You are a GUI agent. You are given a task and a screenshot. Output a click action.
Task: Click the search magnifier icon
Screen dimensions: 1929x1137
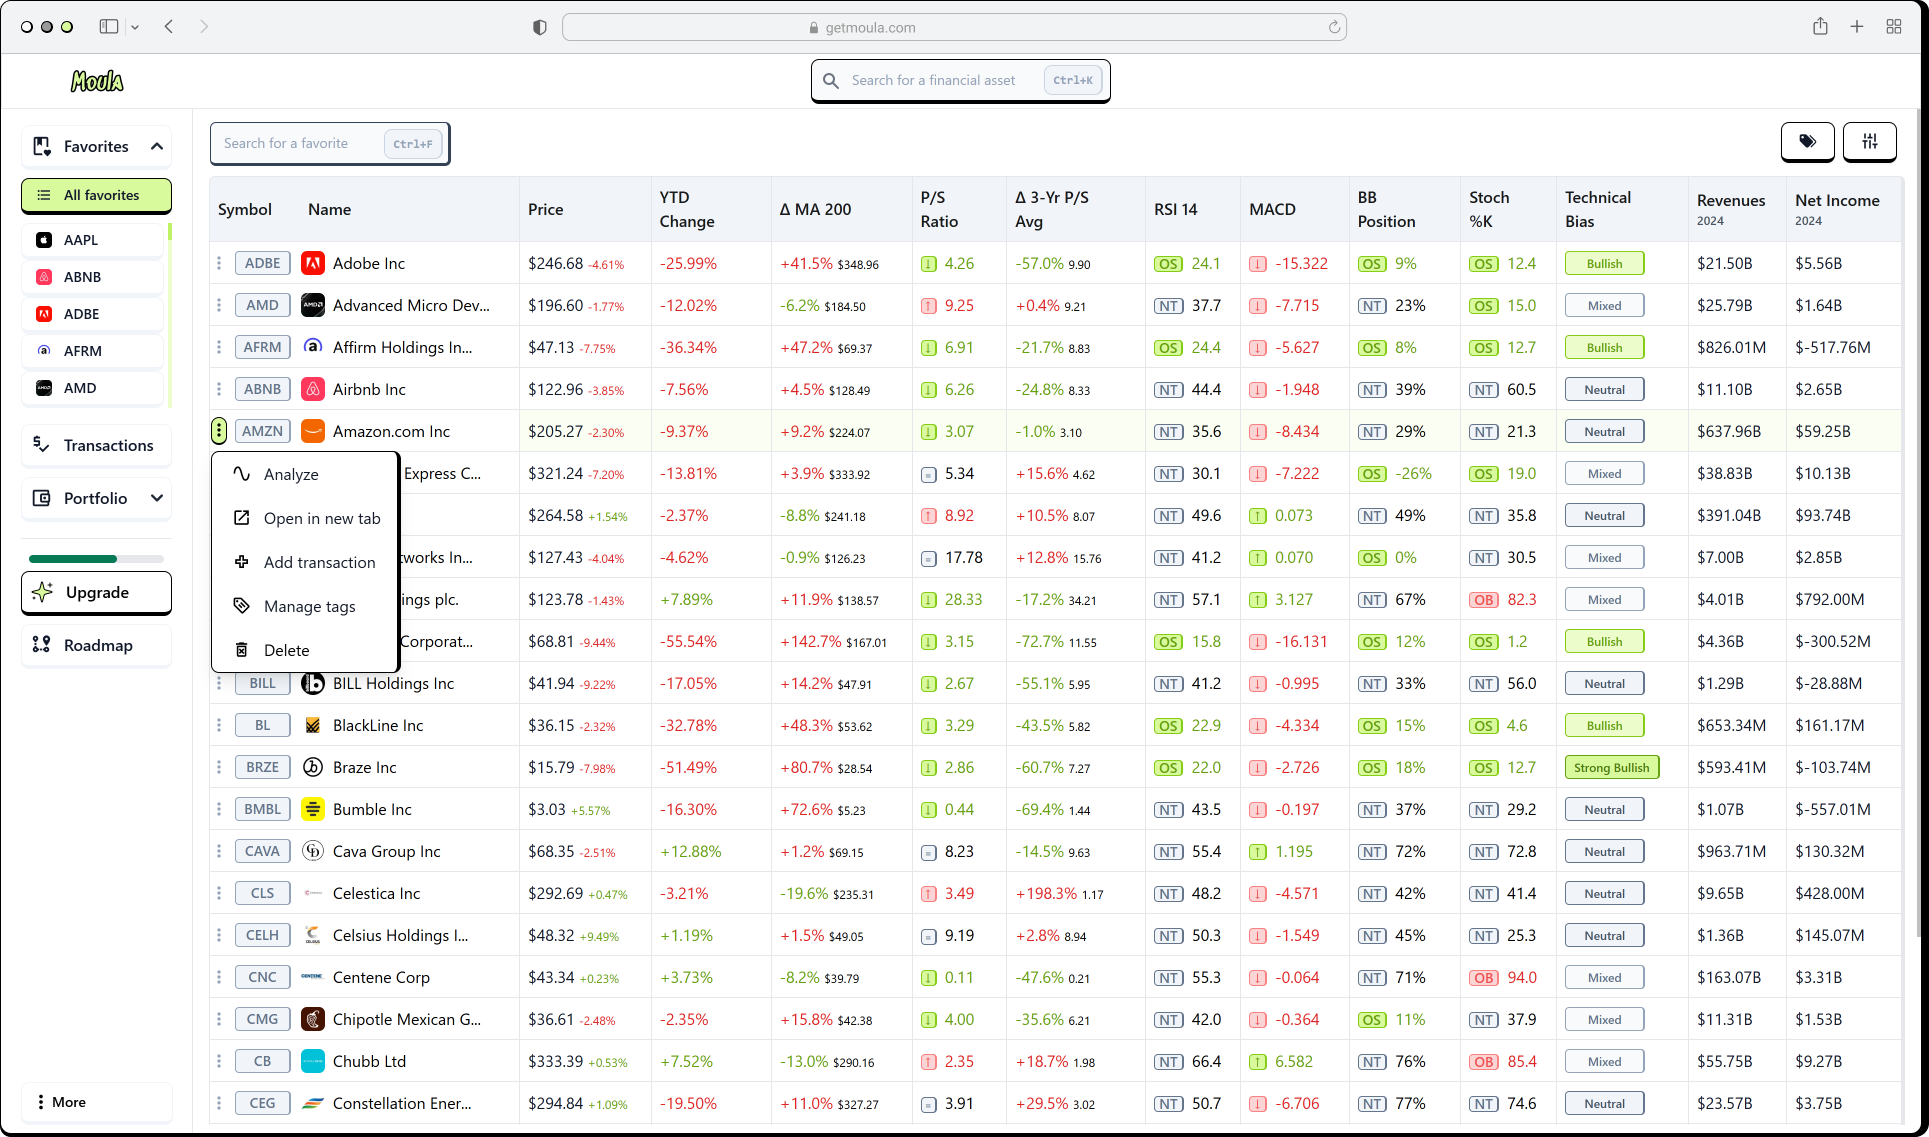(x=831, y=80)
